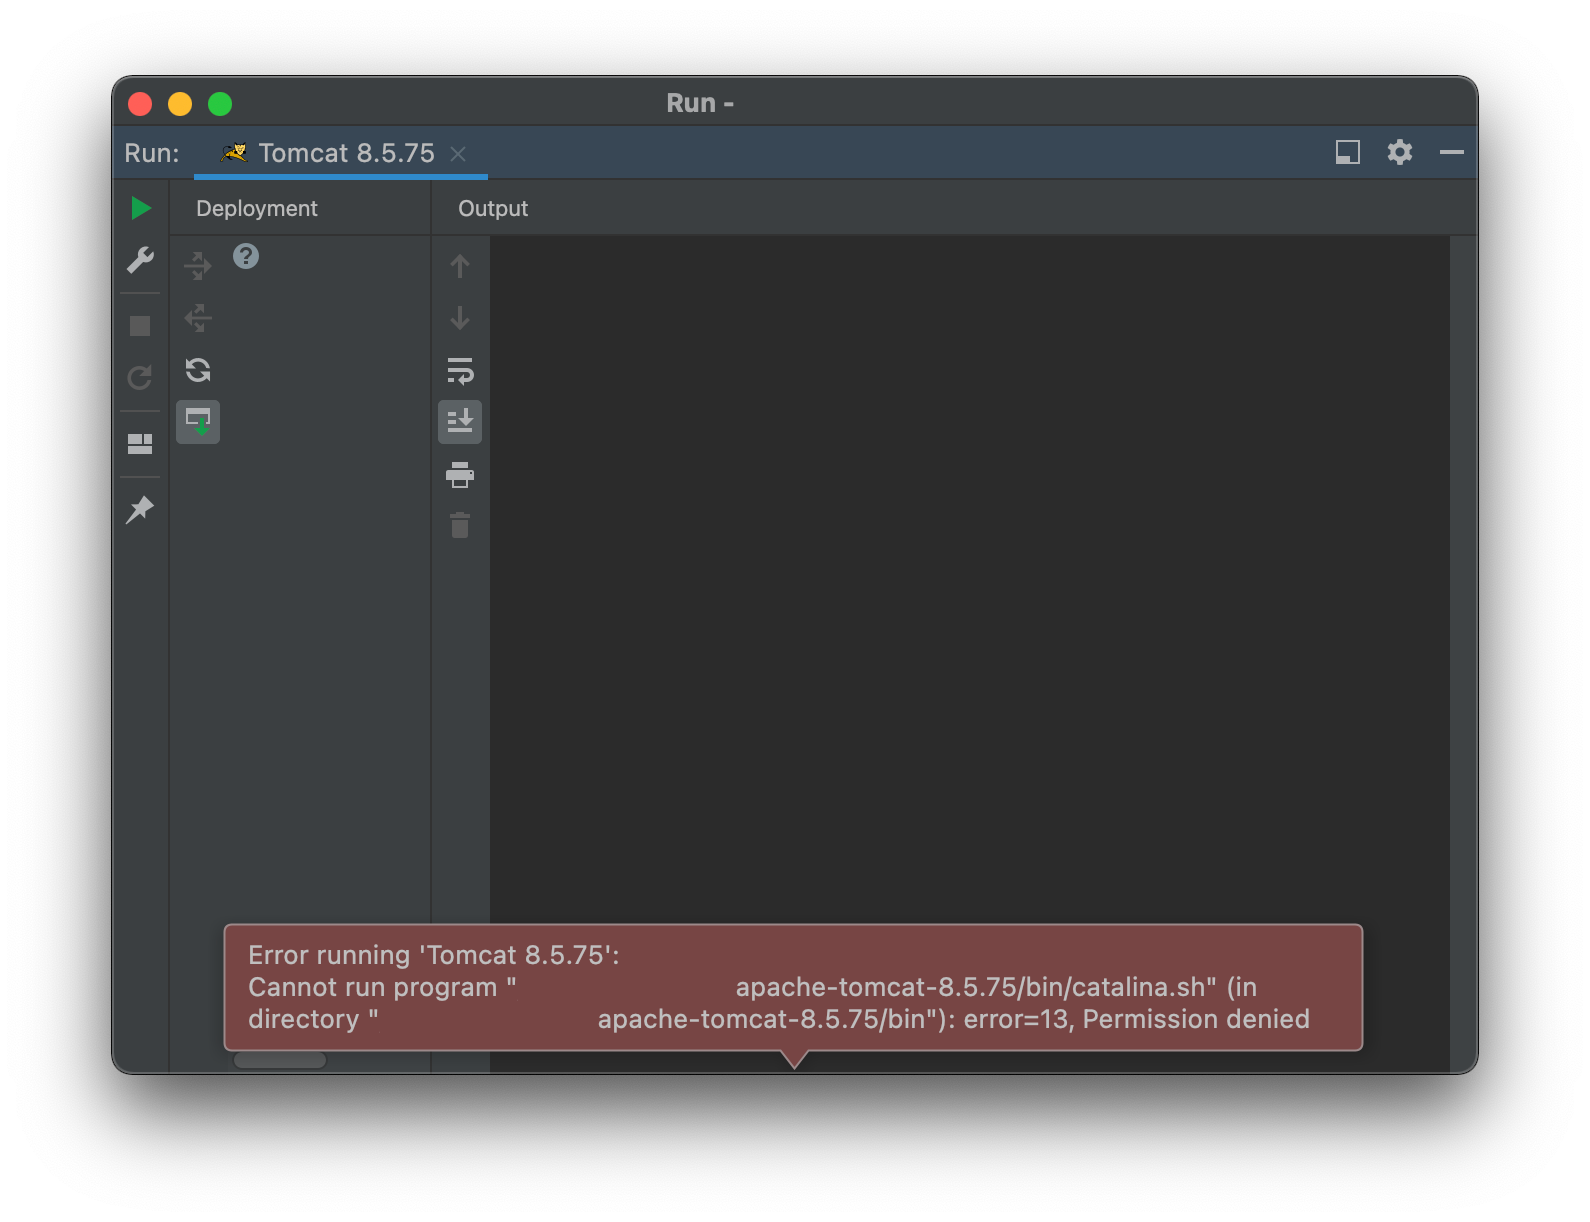Viewport: 1590px width, 1222px height.
Task: Toggle scroll to end of output
Action: pyautogui.click(x=460, y=422)
